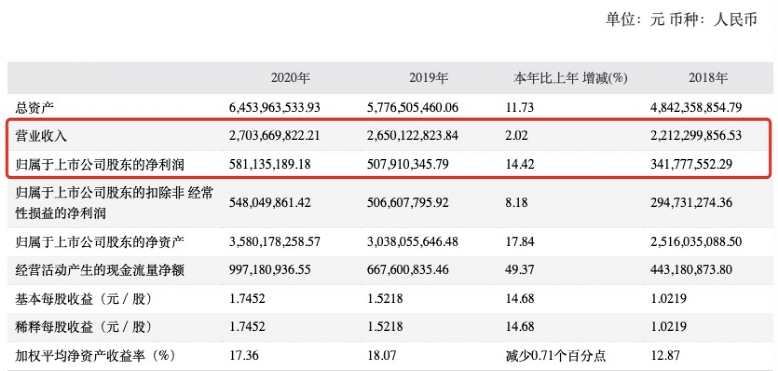778x371 pixels.
Task: Click the 单位：元 币种：人民币 caption
Action: click(681, 19)
